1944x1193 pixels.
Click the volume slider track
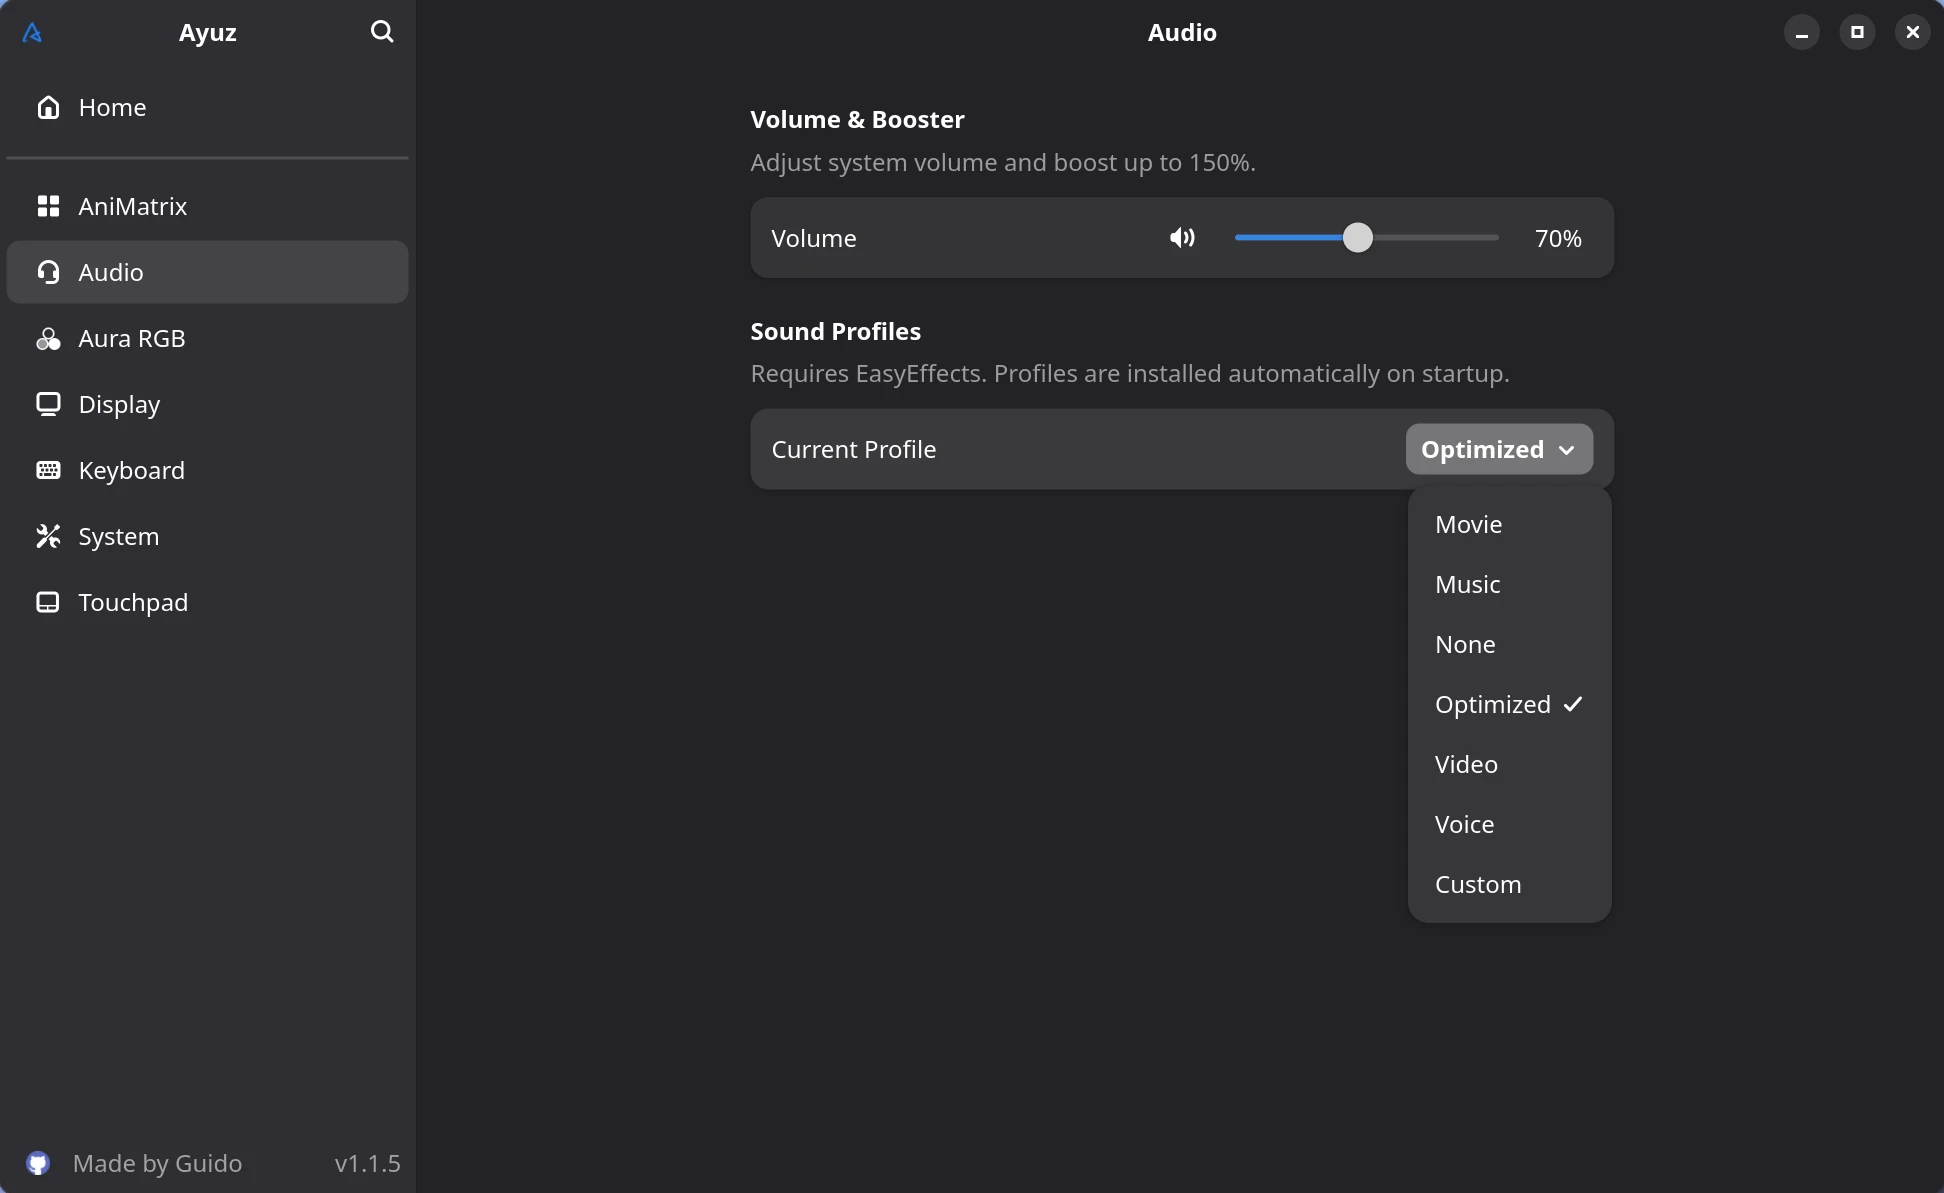tap(1366, 238)
